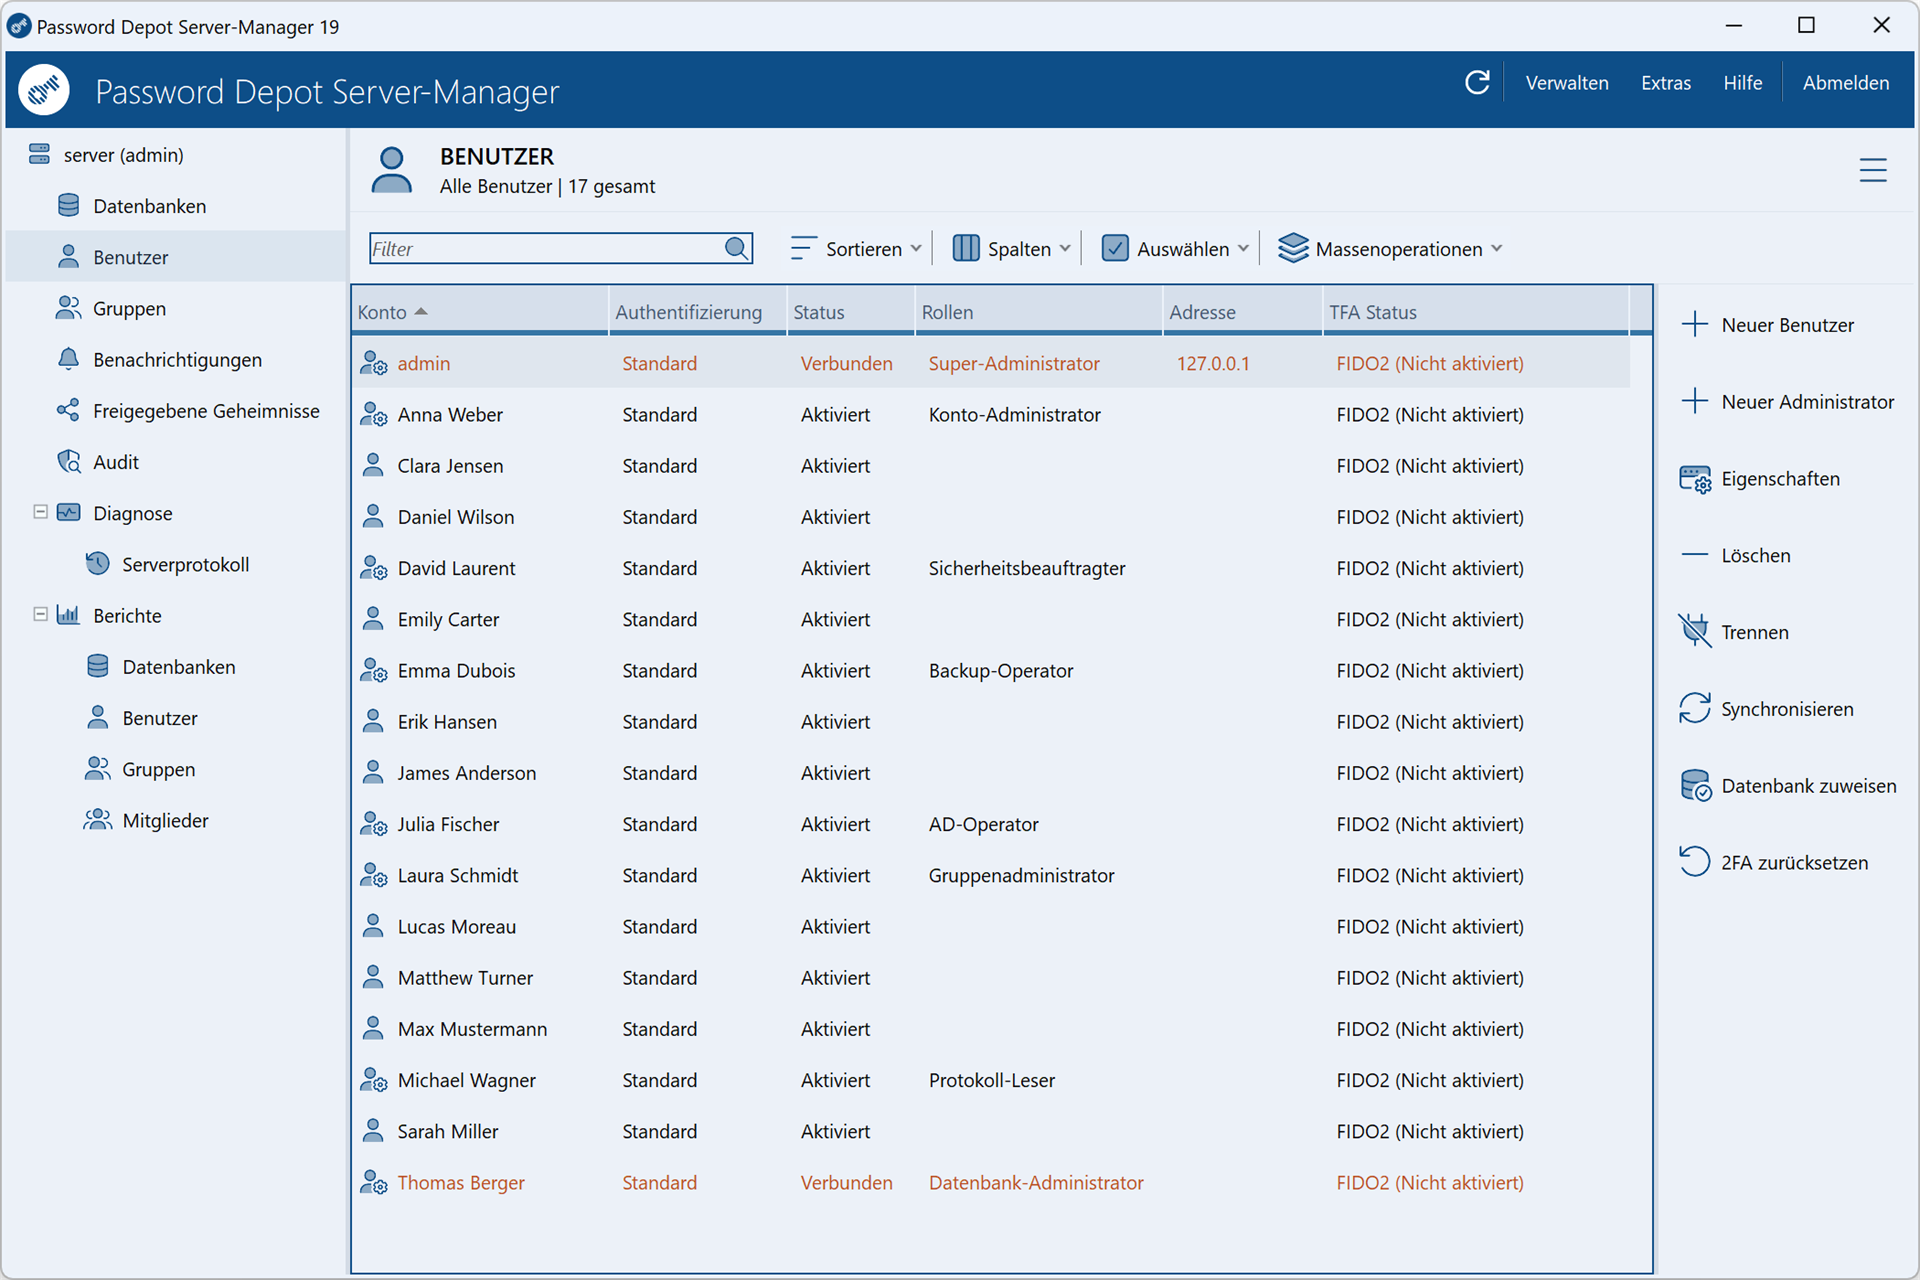1920x1280 pixels.
Task: Click the Benachrichtigungen bell icon
Action: point(68,359)
